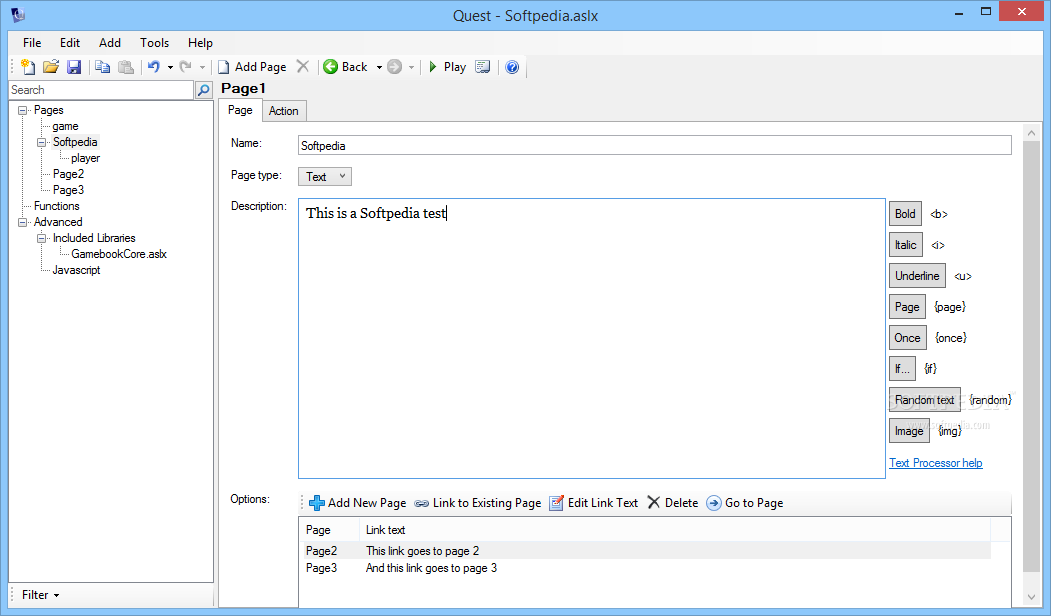The height and width of the screenshot is (616, 1051).
Task: Select the Page2 row in Options list
Action: [647, 551]
